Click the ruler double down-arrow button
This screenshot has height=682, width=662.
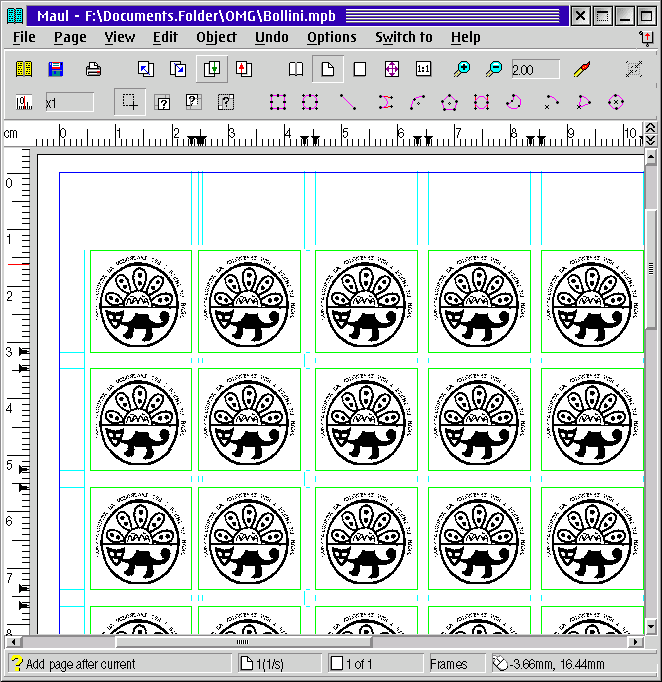pyautogui.click(x=650, y=140)
